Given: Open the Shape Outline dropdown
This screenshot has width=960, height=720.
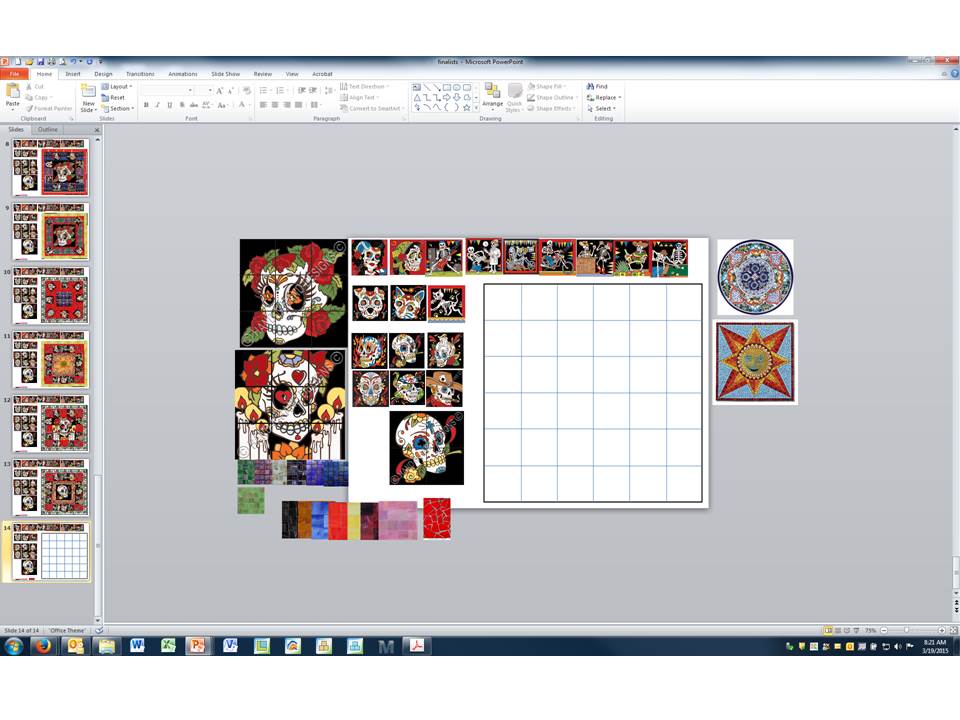Looking at the screenshot, I should [x=553, y=97].
